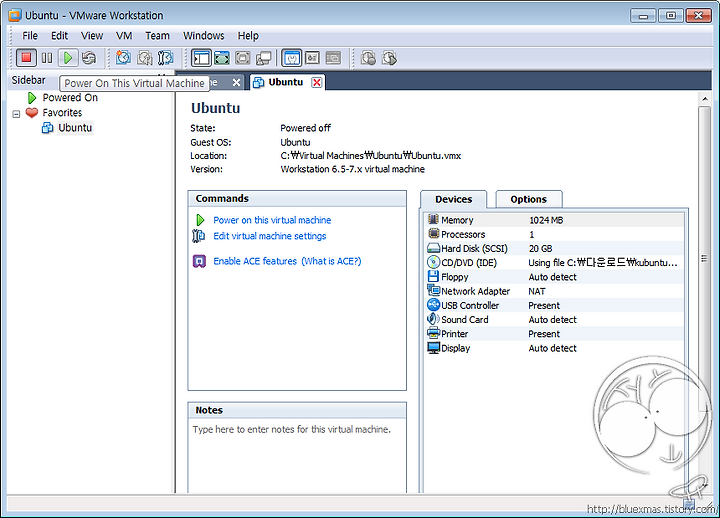This screenshot has width=720, height=518.
Task: Click the Capture Movie toolbar icon
Action: point(389,58)
